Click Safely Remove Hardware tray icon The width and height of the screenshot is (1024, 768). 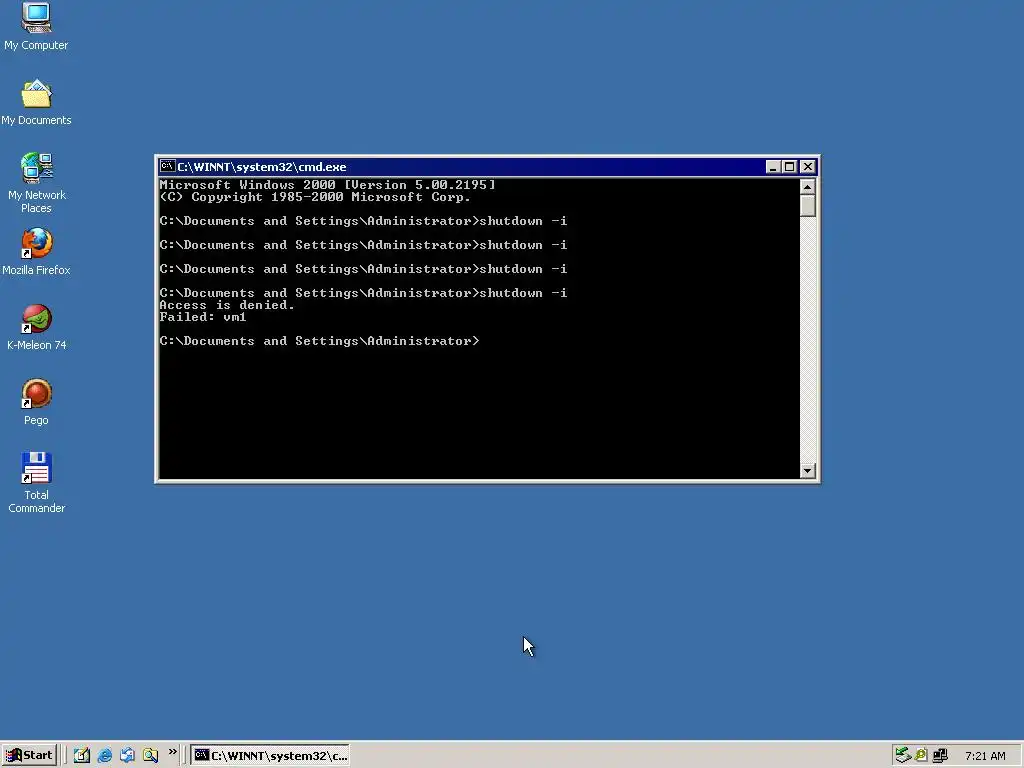pos(903,755)
